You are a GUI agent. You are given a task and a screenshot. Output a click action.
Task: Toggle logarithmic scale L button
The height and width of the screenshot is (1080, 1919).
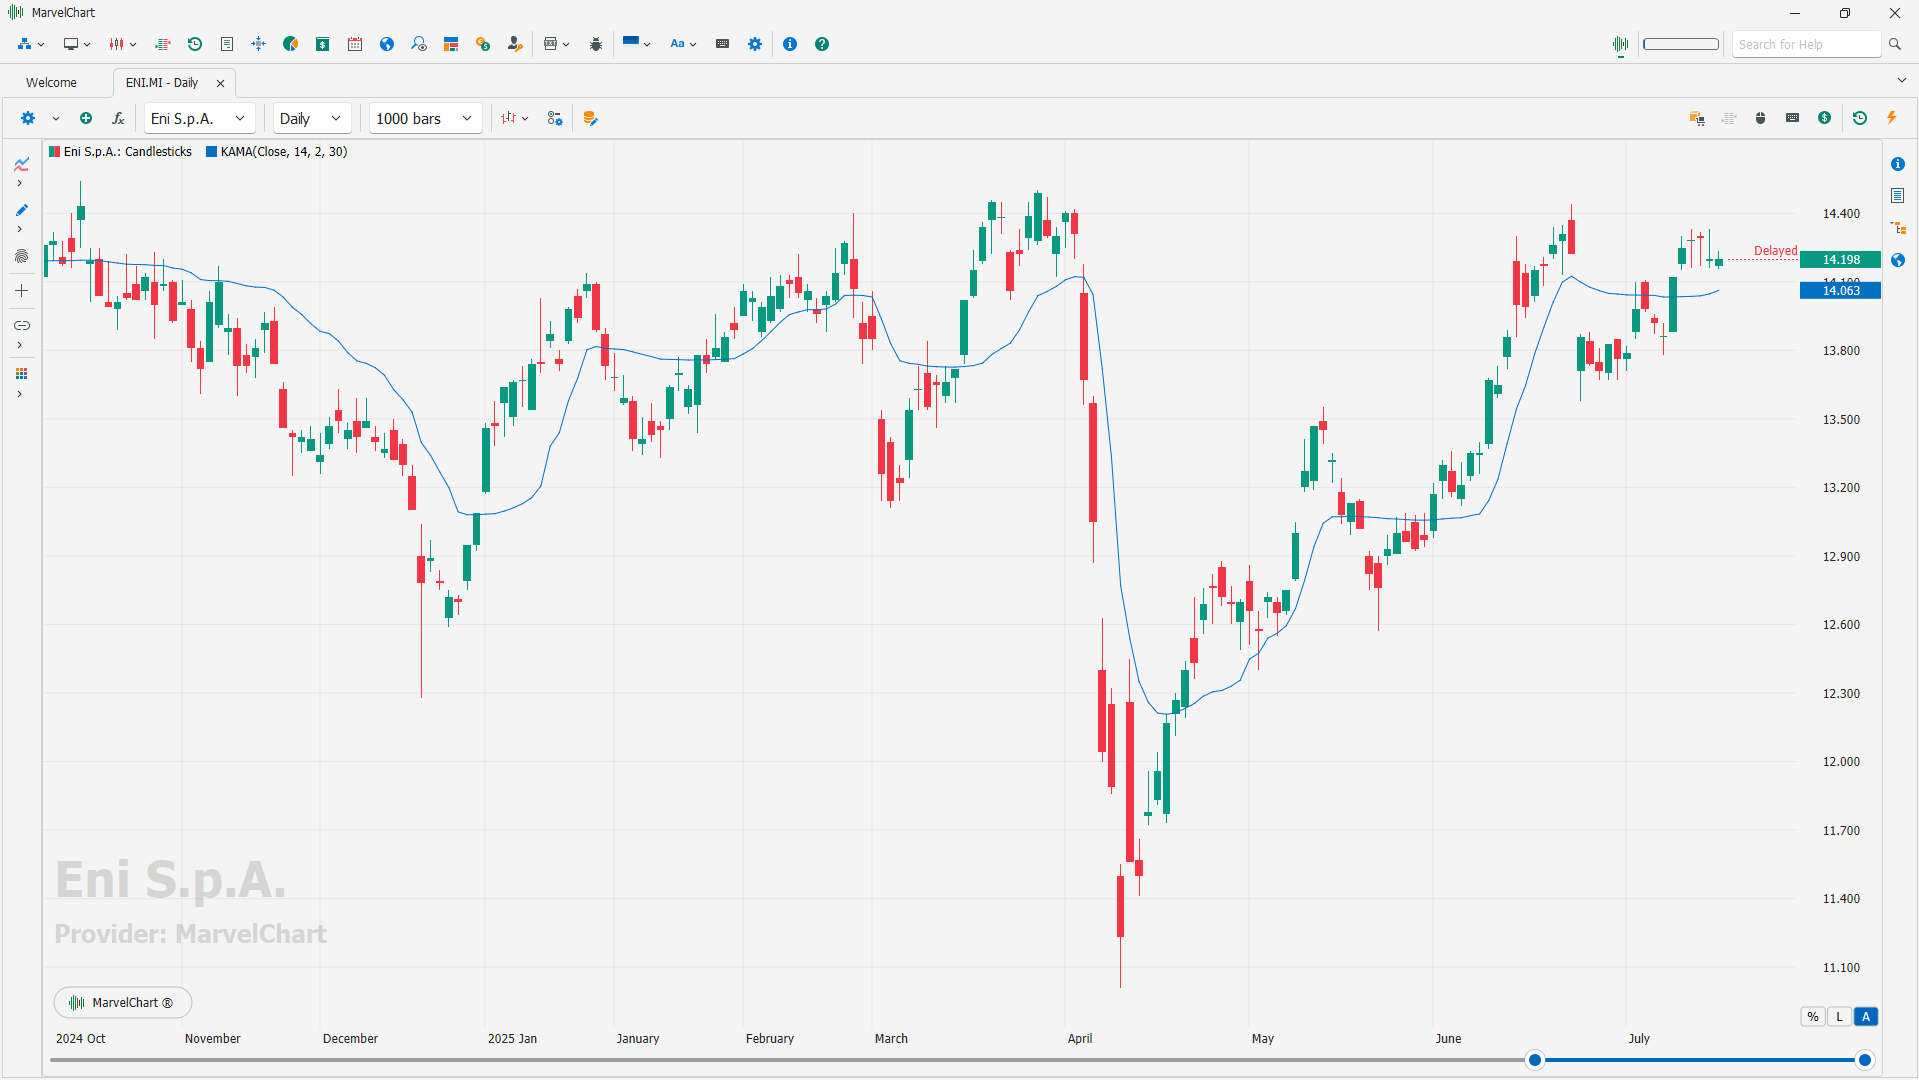1839,1016
